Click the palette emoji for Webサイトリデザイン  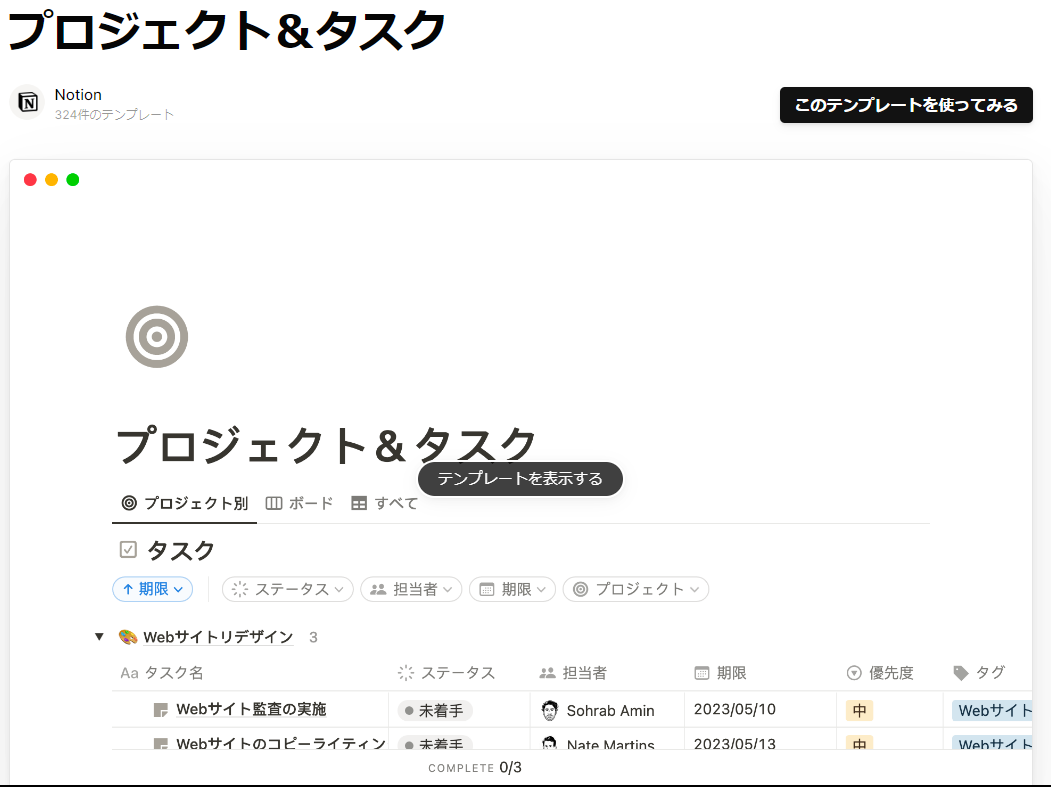(128, 637)
